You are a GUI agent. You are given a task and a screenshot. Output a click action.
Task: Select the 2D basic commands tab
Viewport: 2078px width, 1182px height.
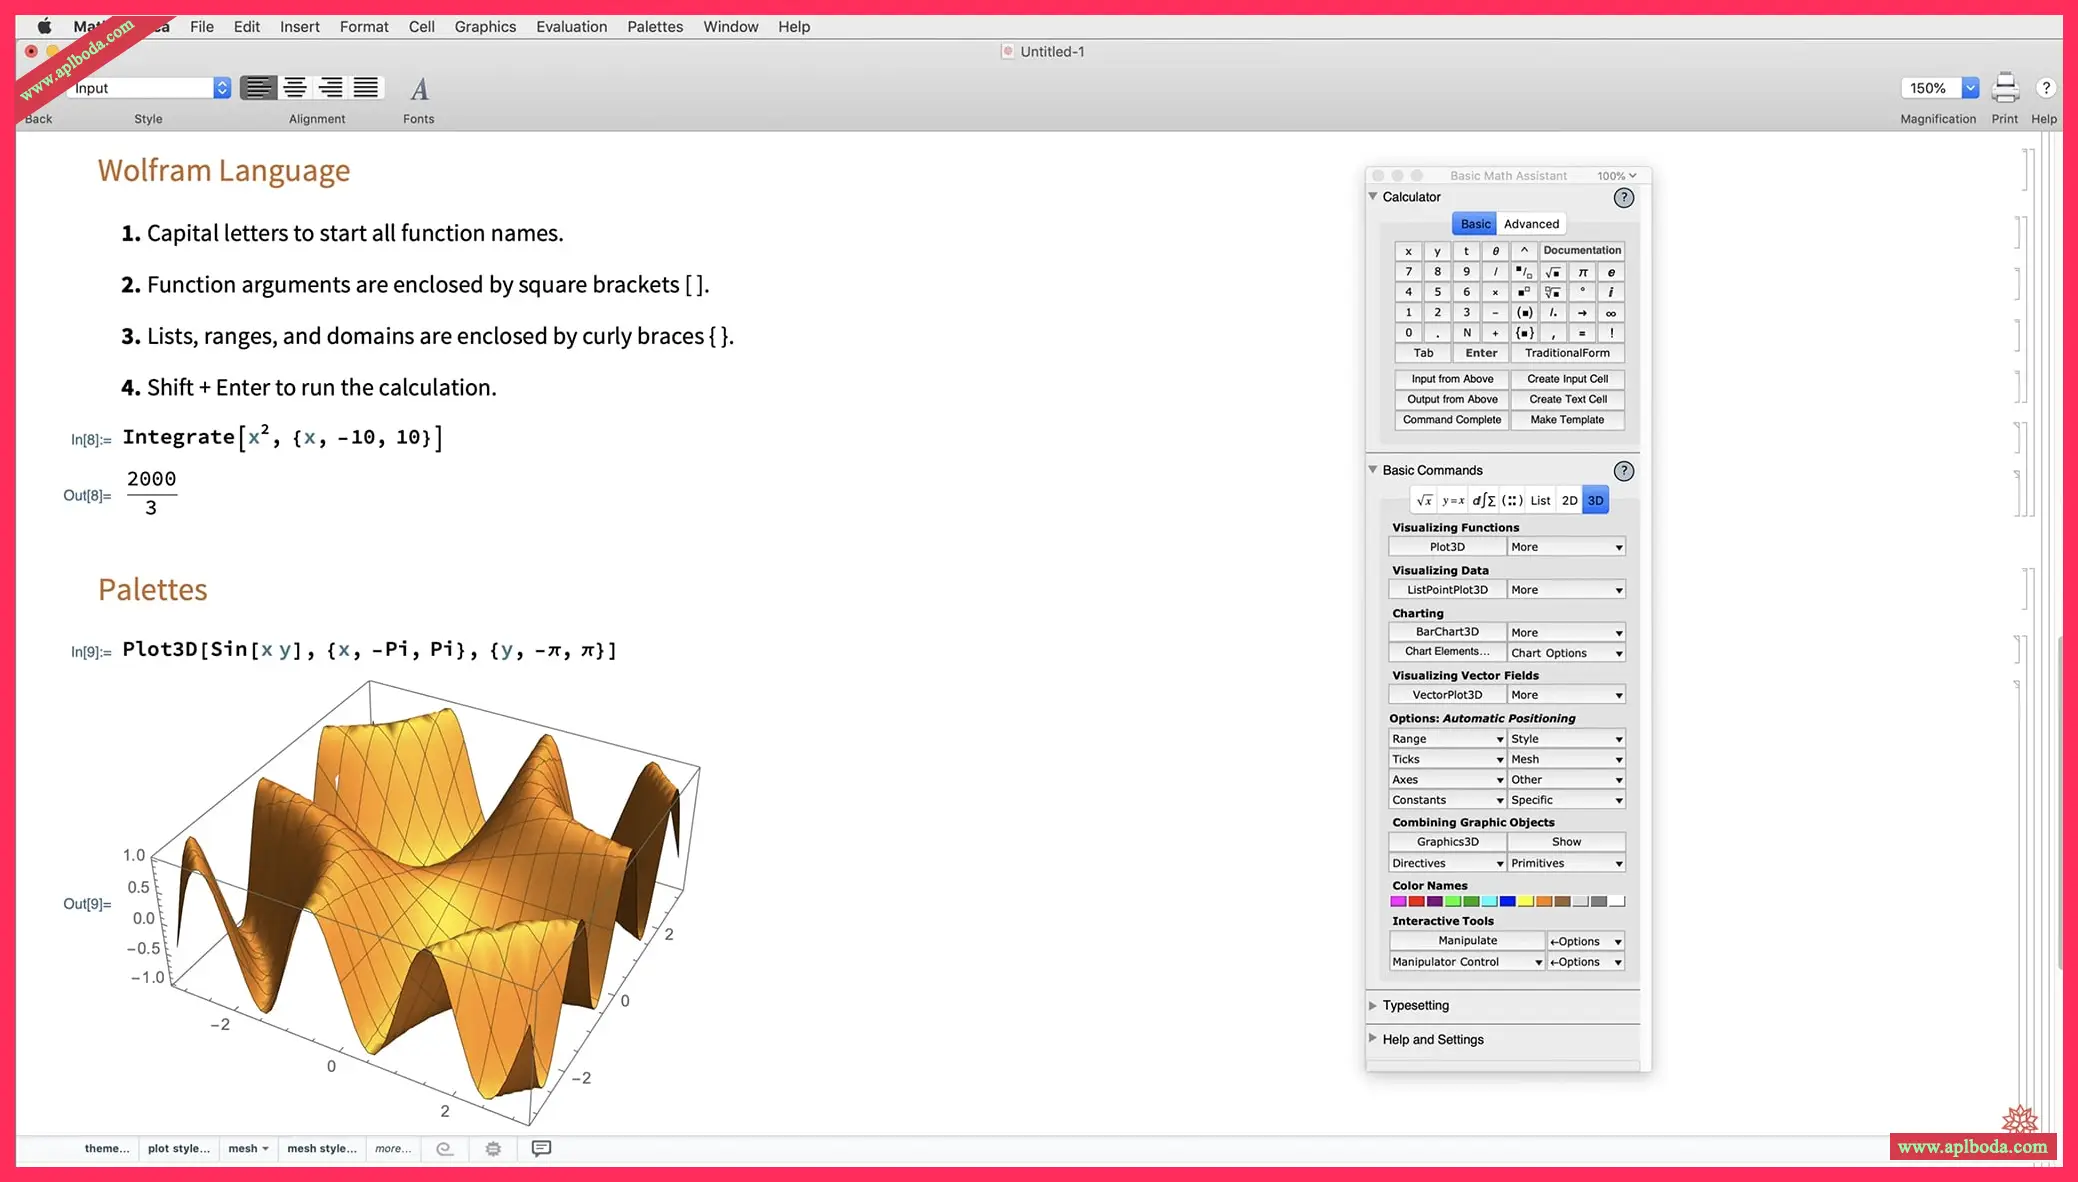click(x=1569, y=500)
